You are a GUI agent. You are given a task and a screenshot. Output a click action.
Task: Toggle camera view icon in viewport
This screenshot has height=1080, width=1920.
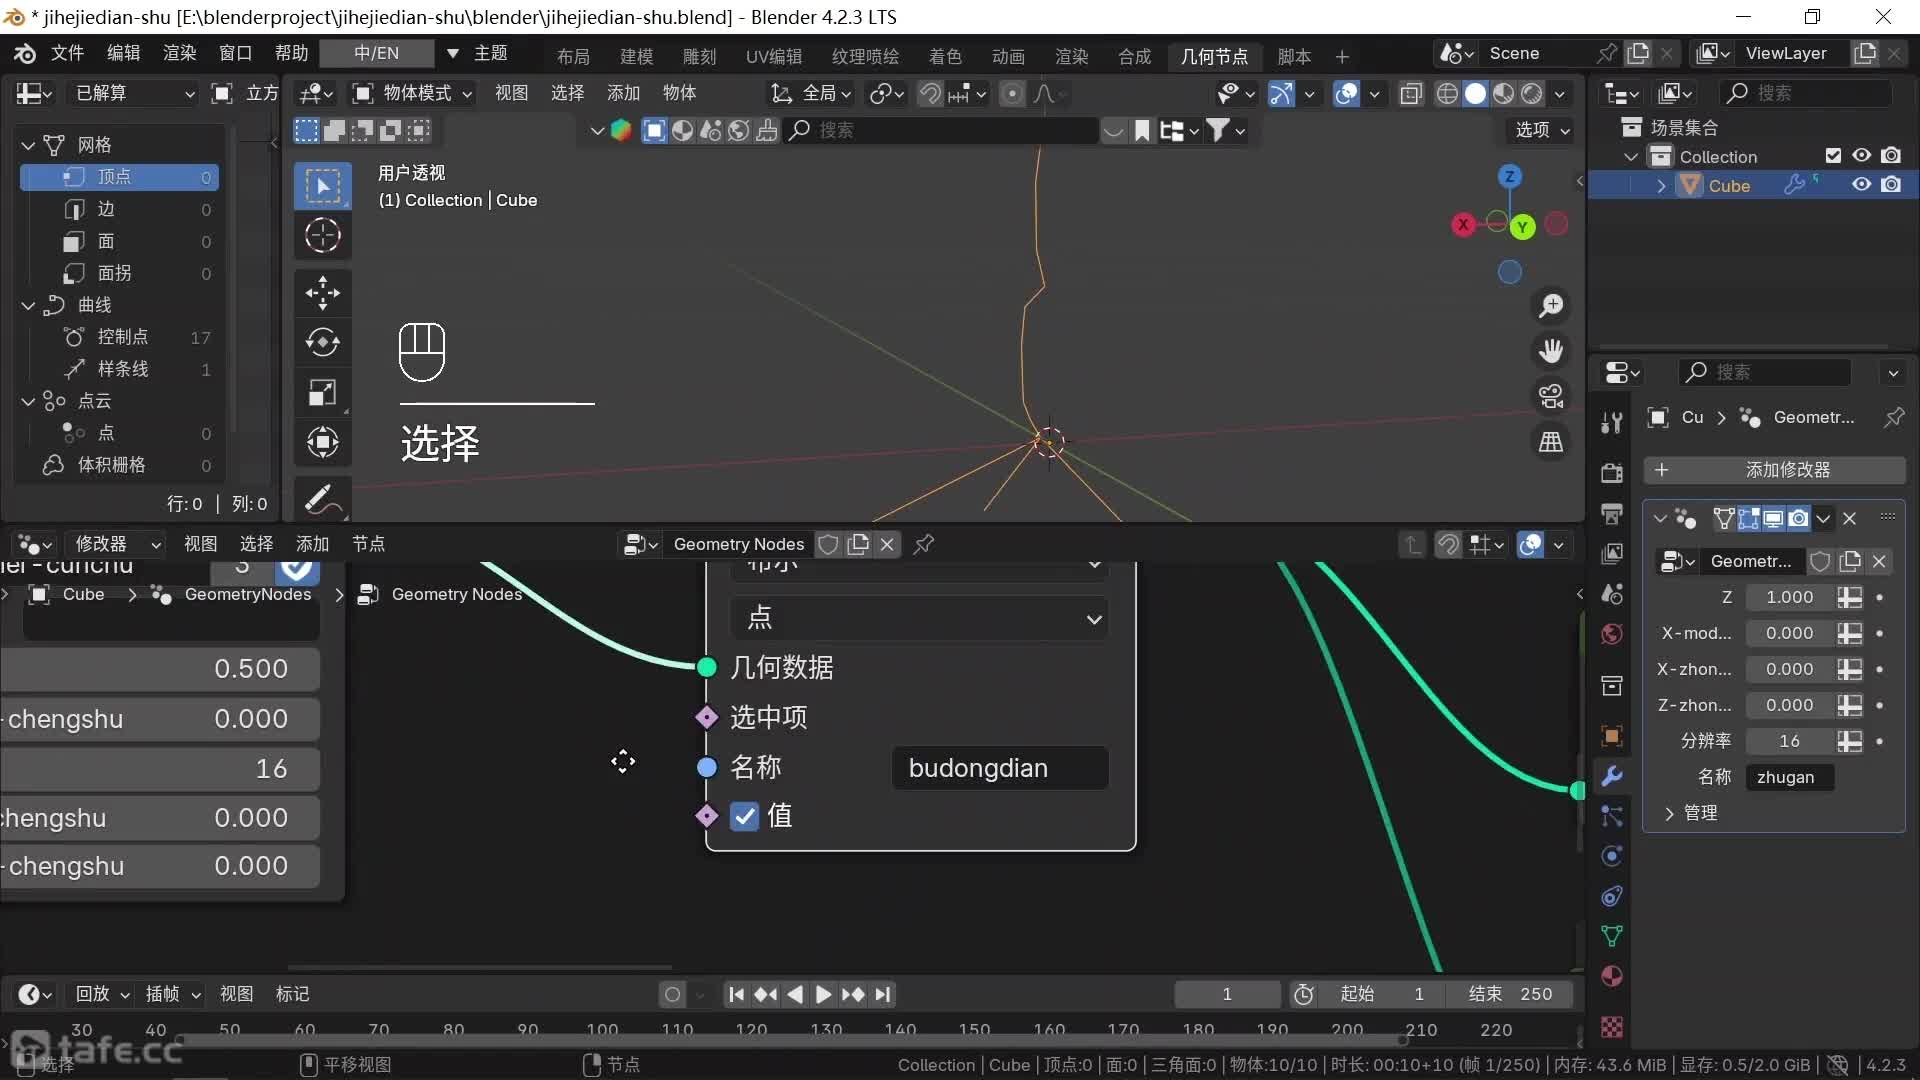click(x=1551, y=397)
